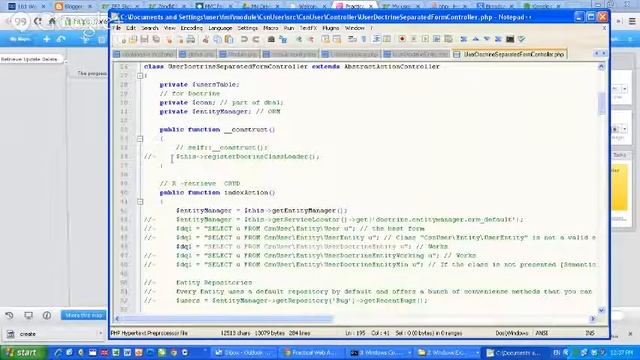Play back the recorded macro

coord(425,39)
